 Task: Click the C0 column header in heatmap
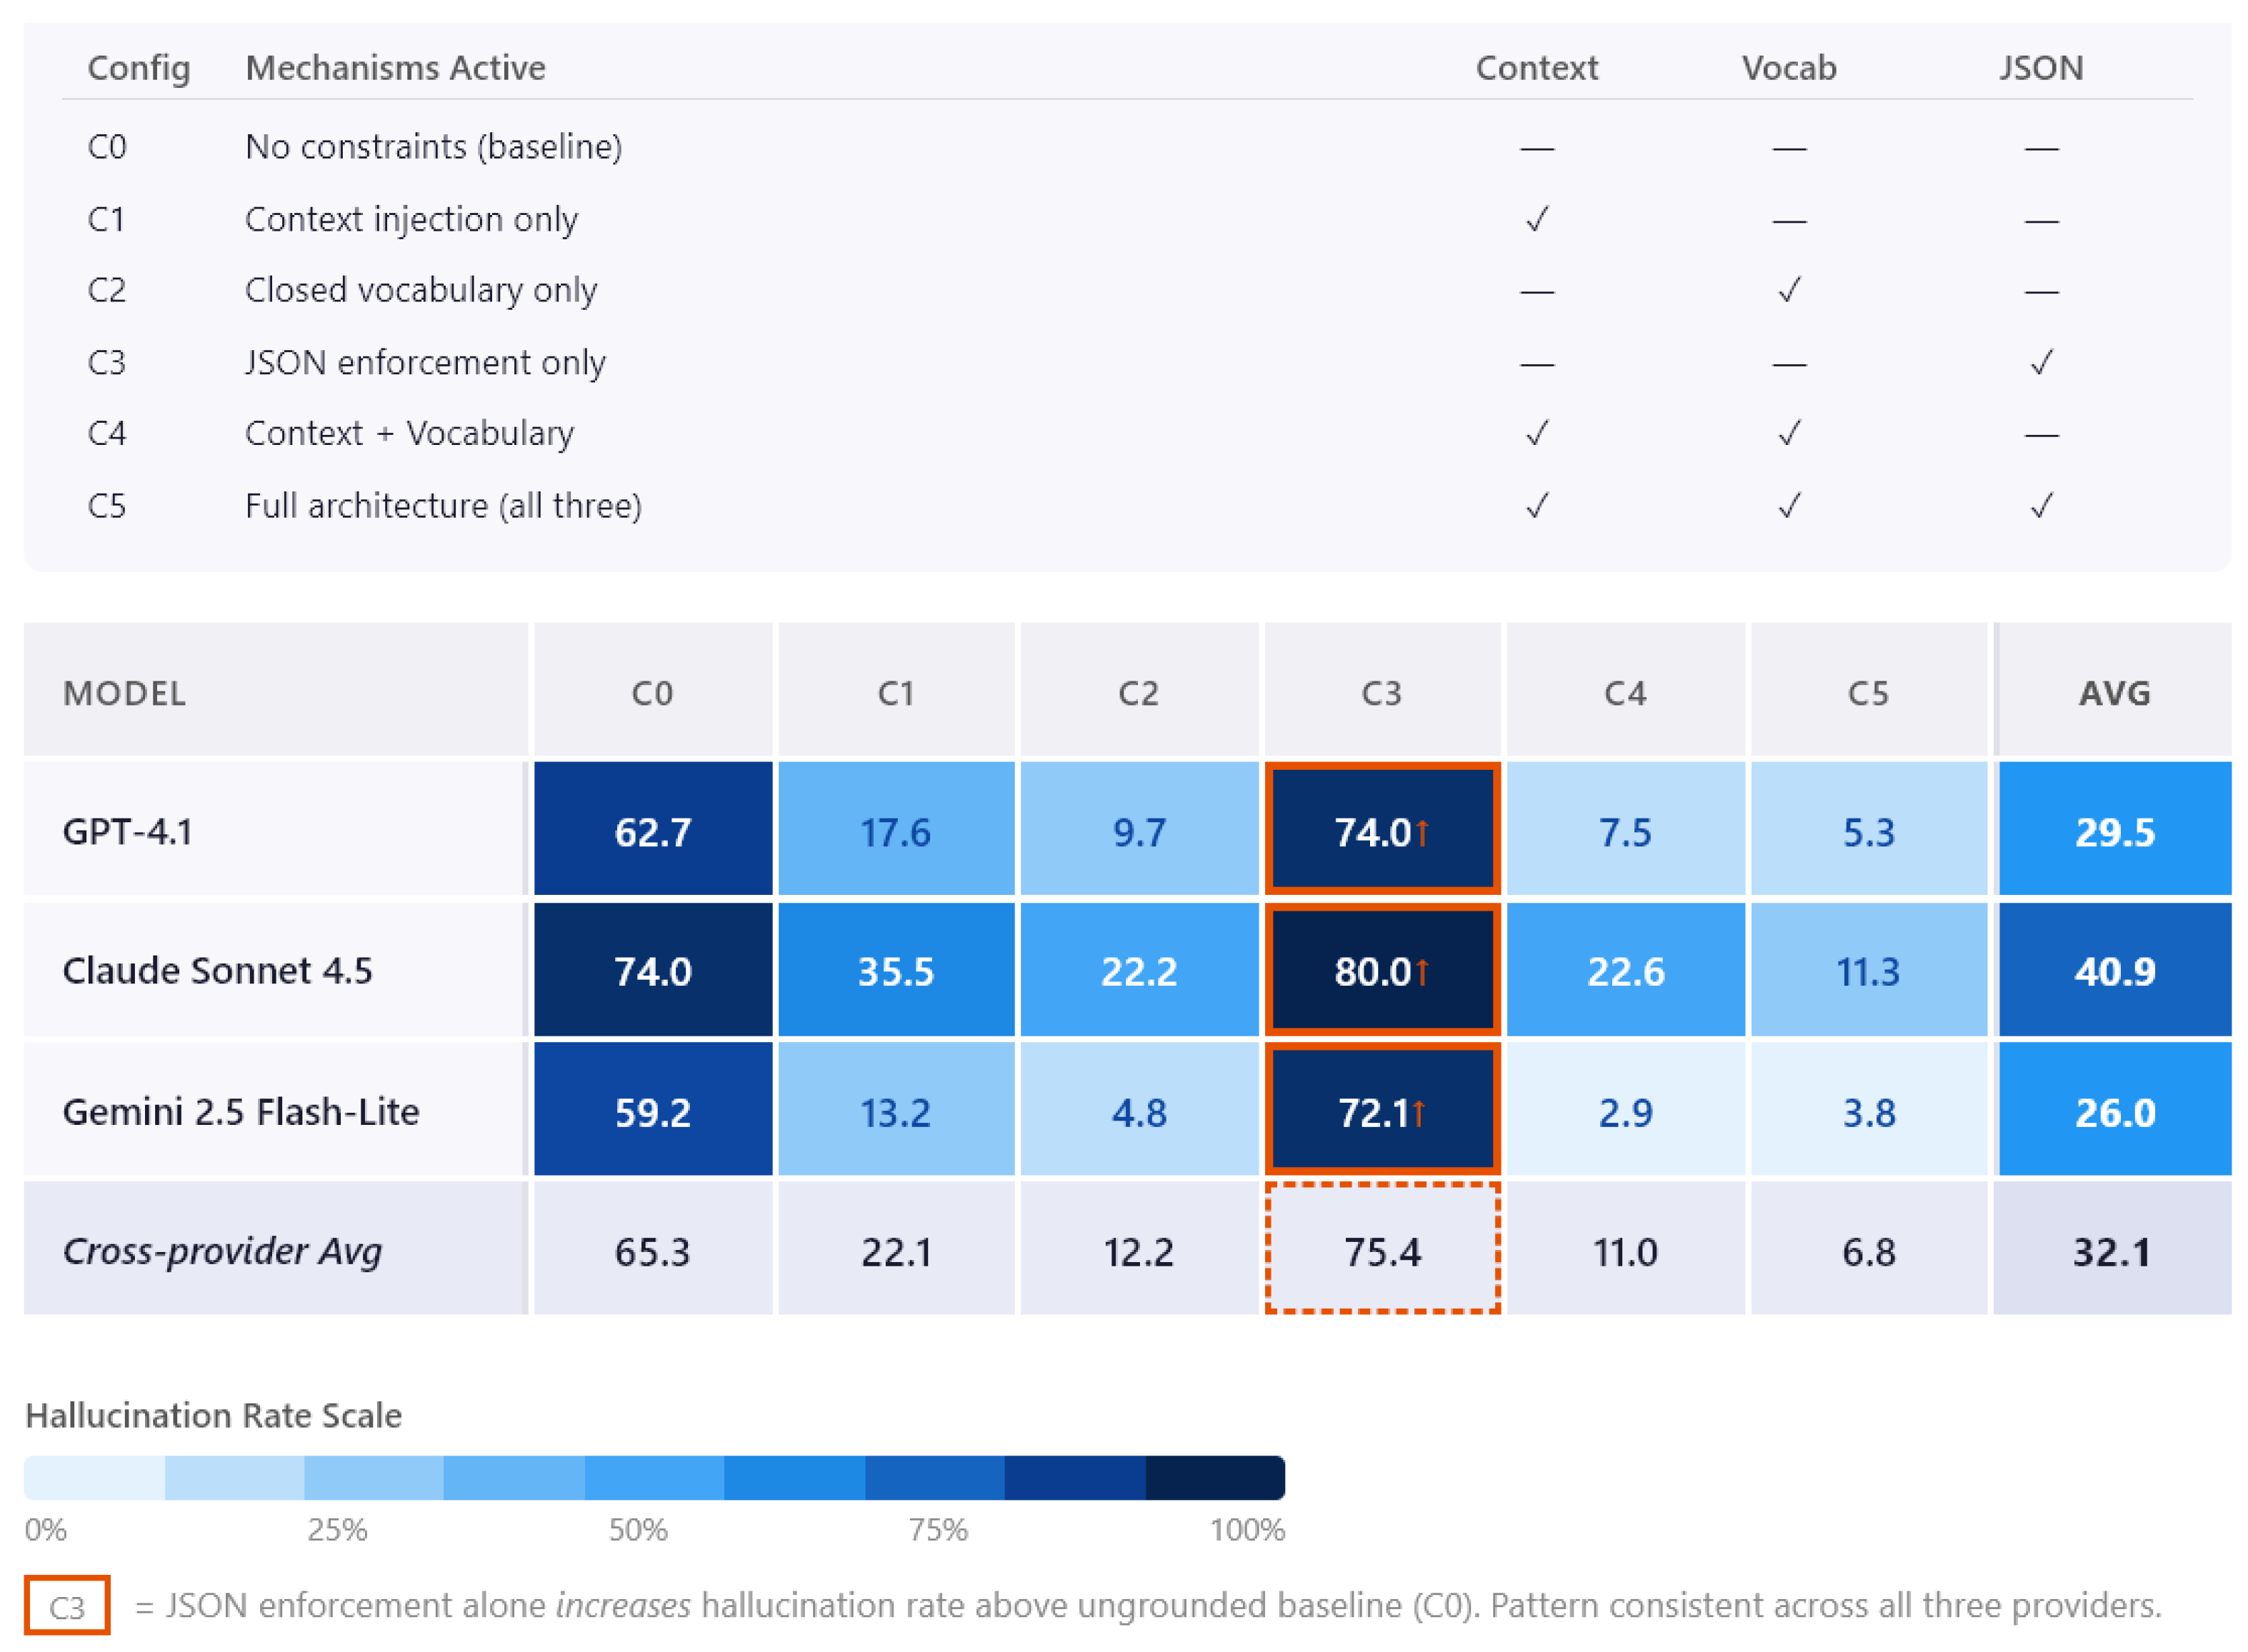point(652,692)
